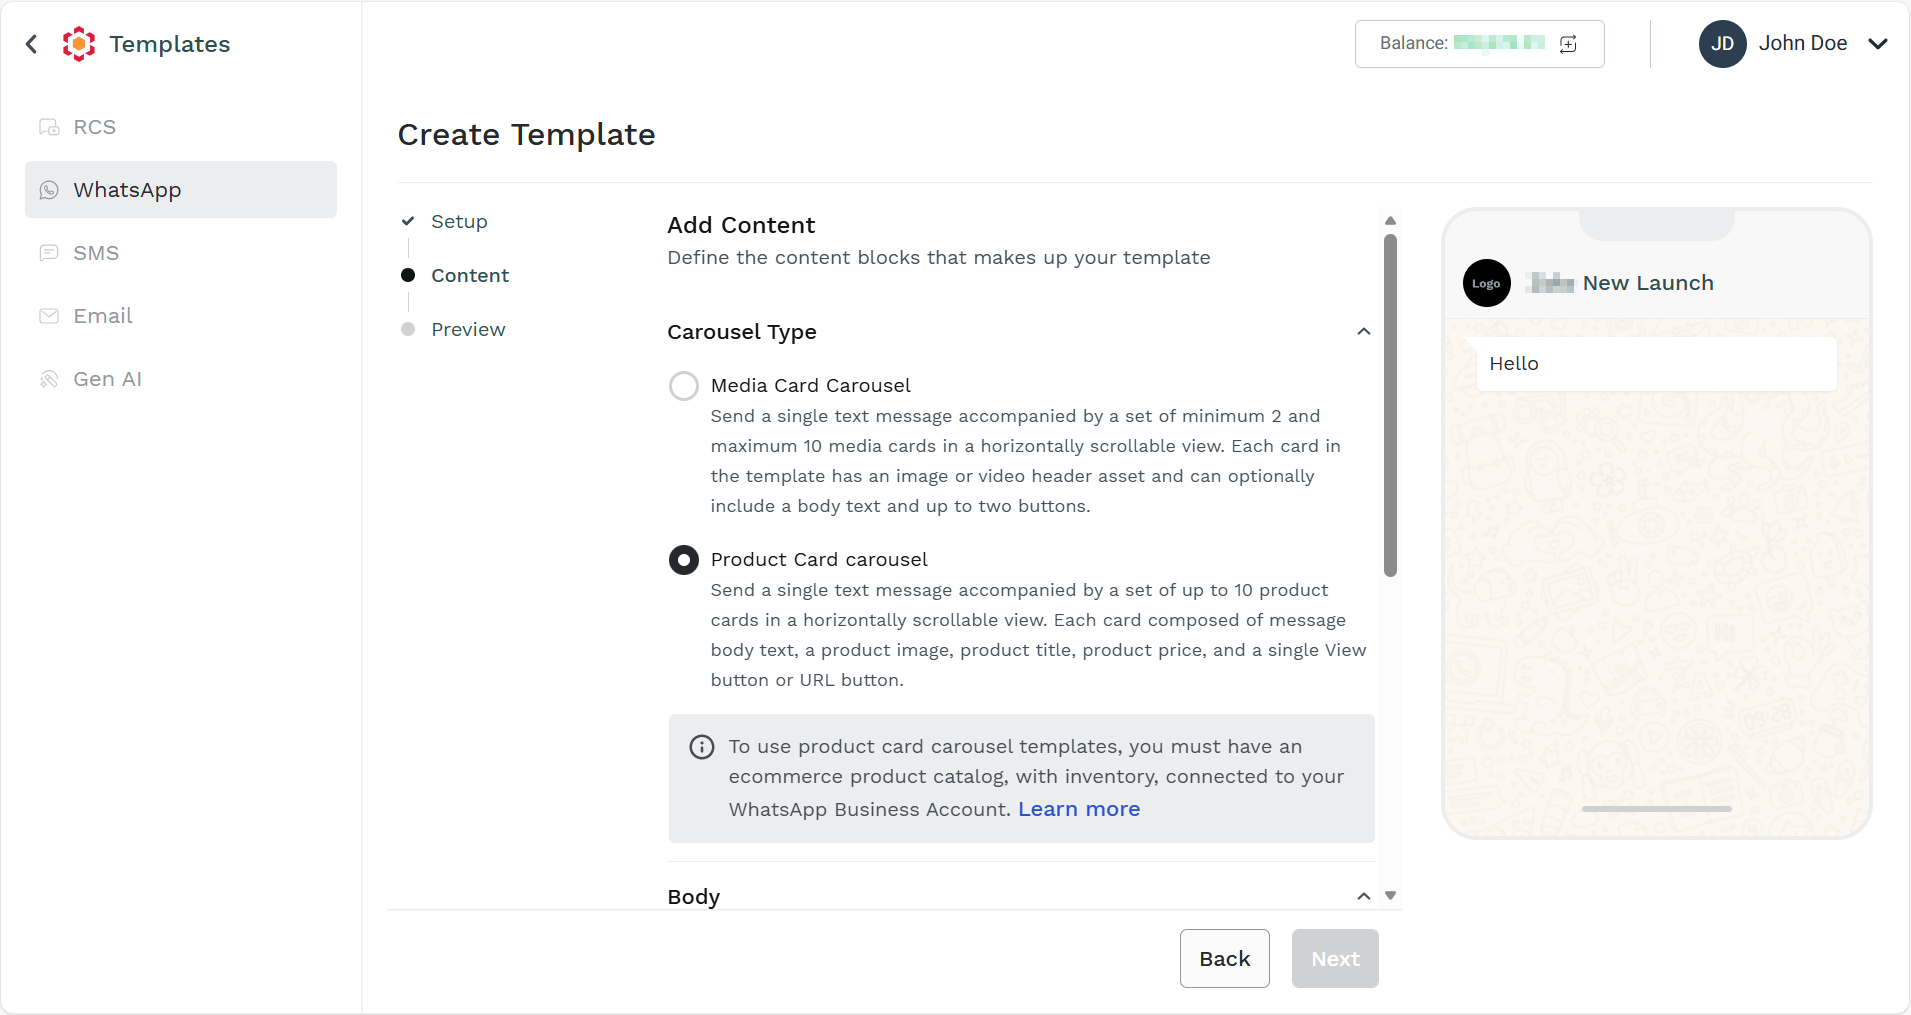Click the Gen AI icon in sidebar

click(x=49, y=379)
